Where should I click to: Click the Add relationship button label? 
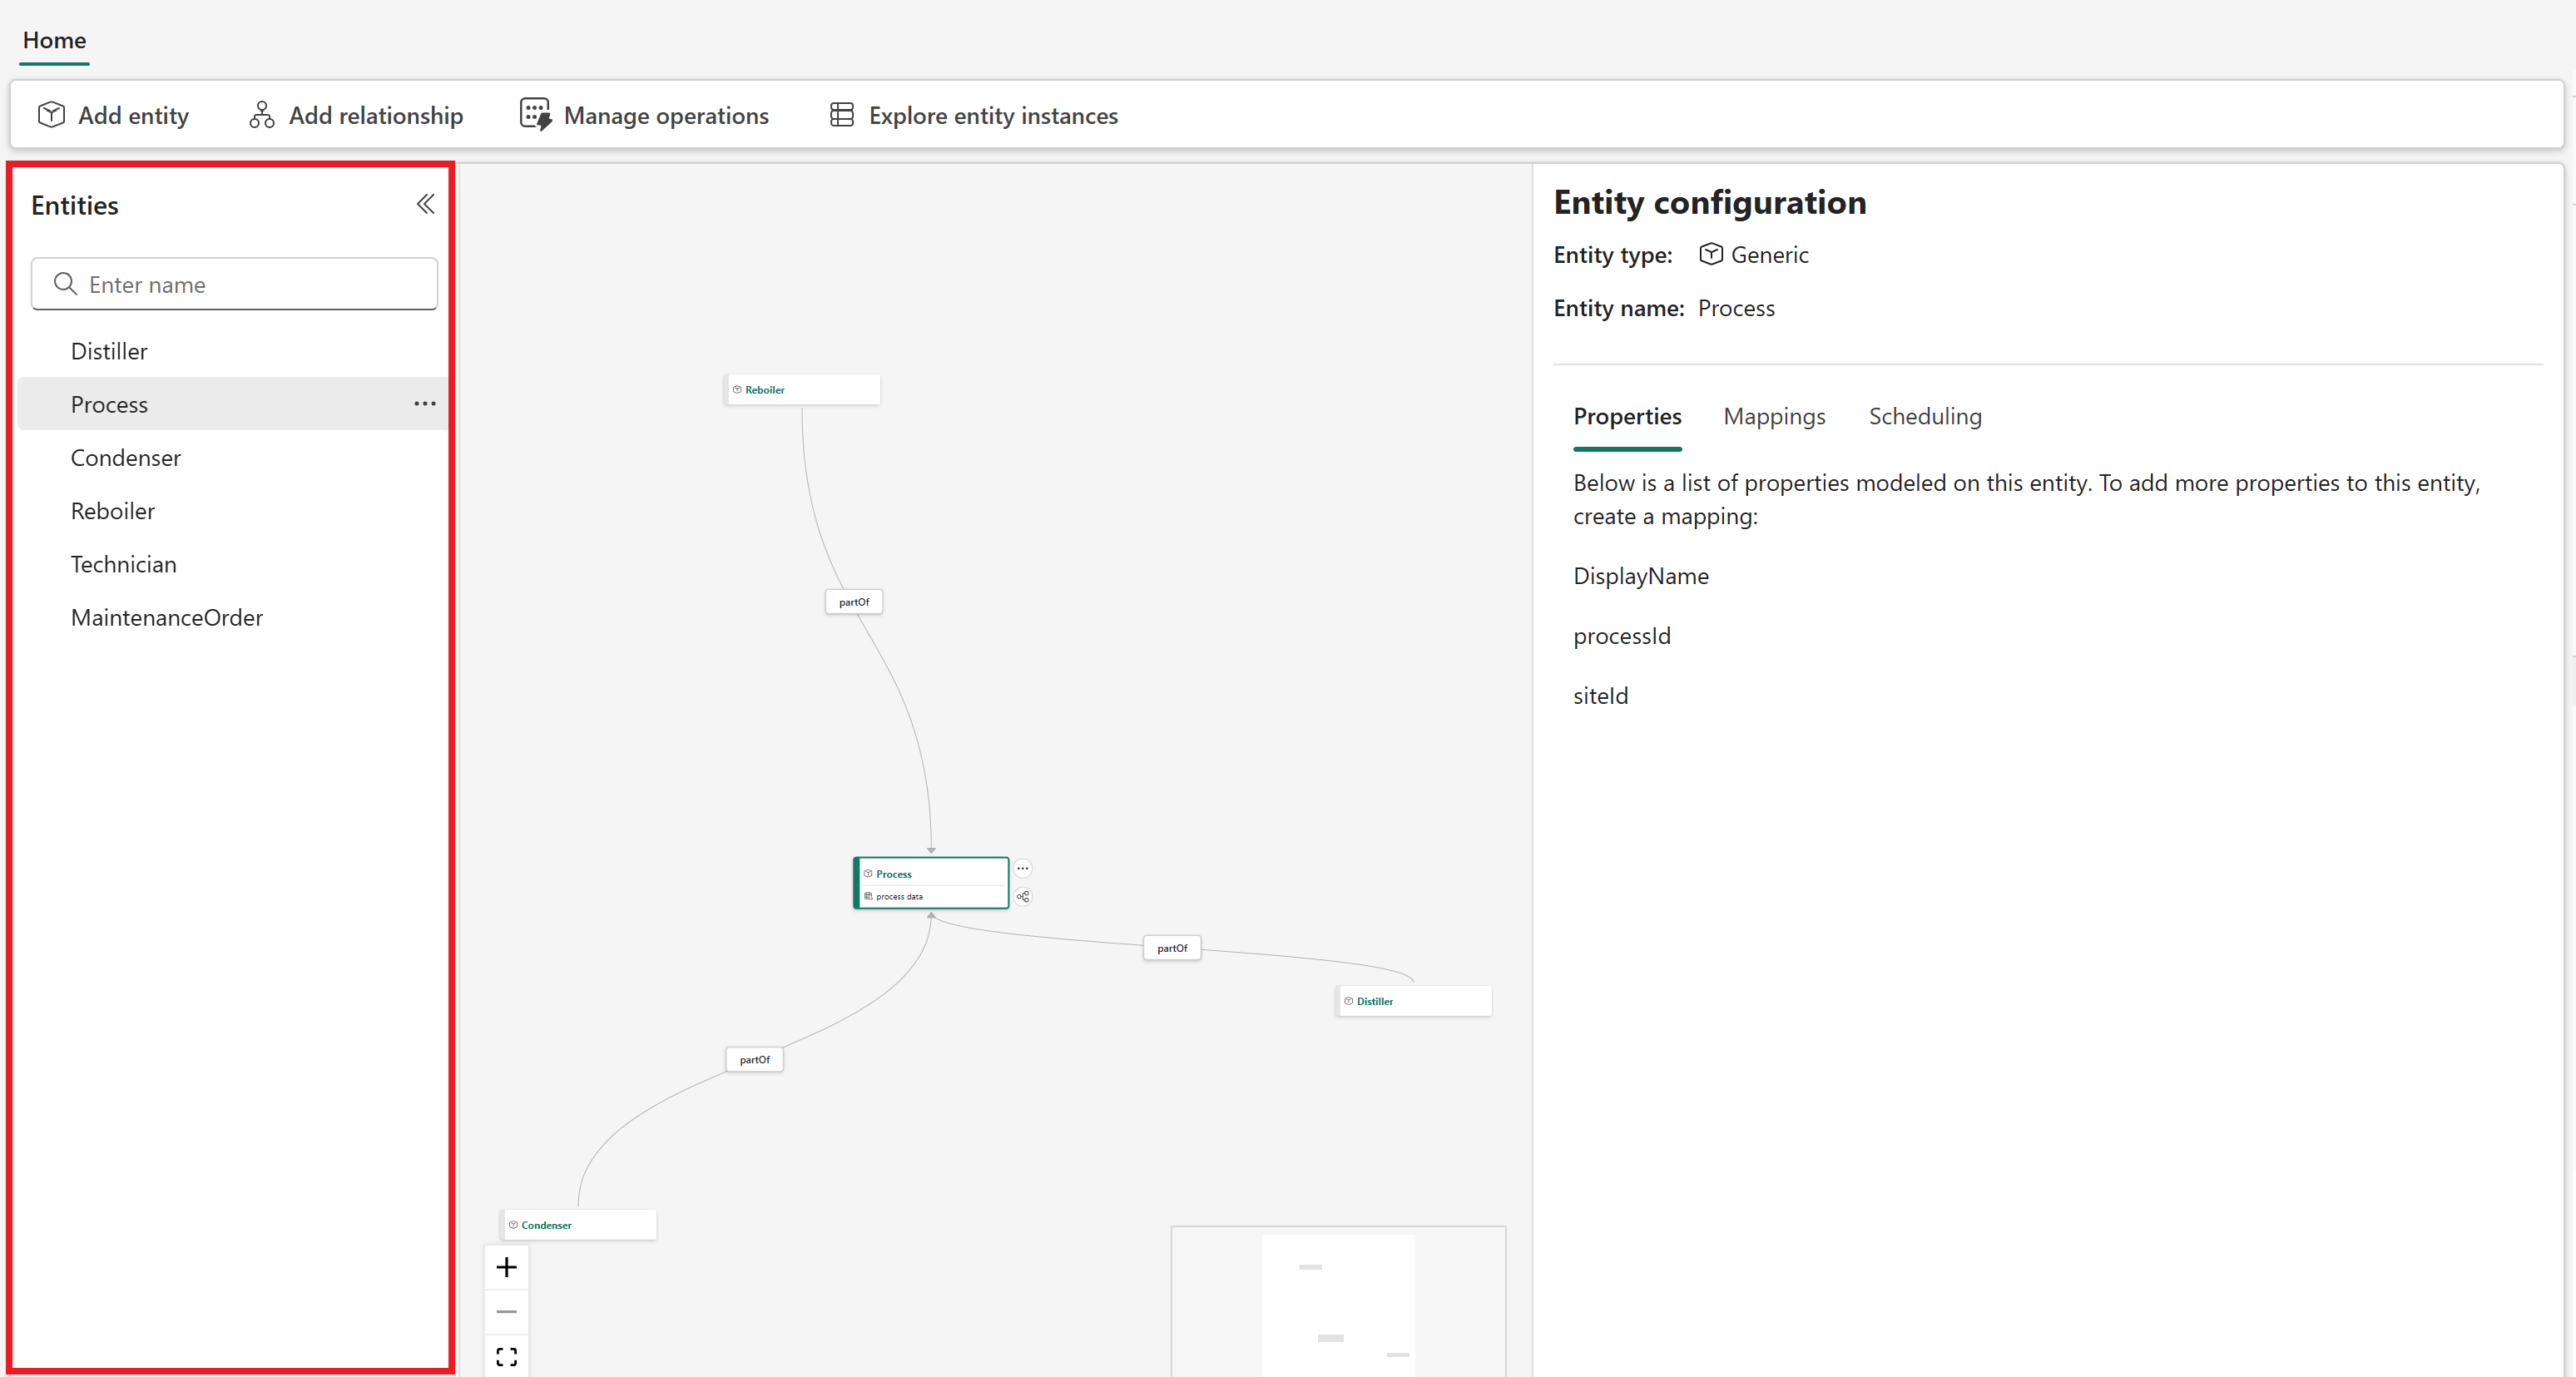point(376,115)
